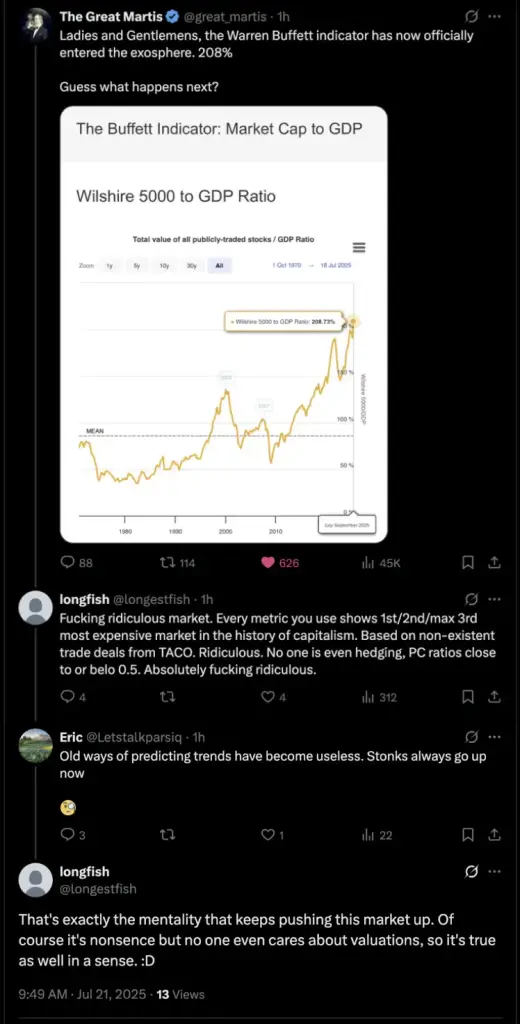Bookmark The Great Martis Buffett indicator post

click(x=468, y=563)
